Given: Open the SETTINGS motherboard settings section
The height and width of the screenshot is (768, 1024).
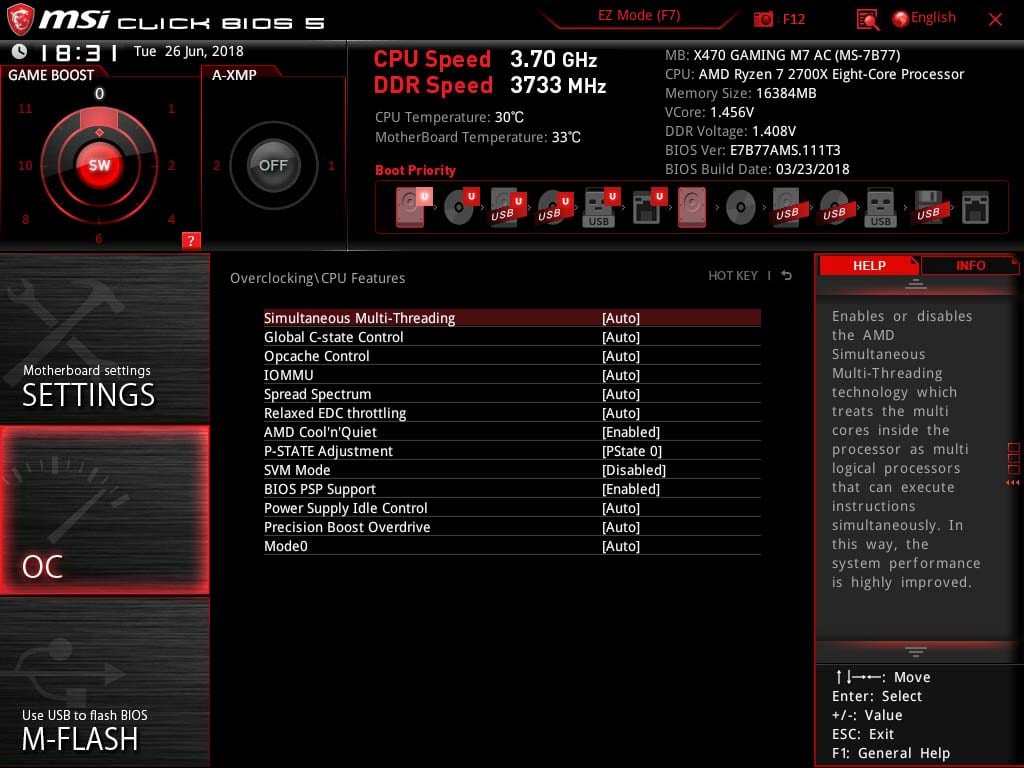Looking at the screenshot, I should click(x=104, y=338).
